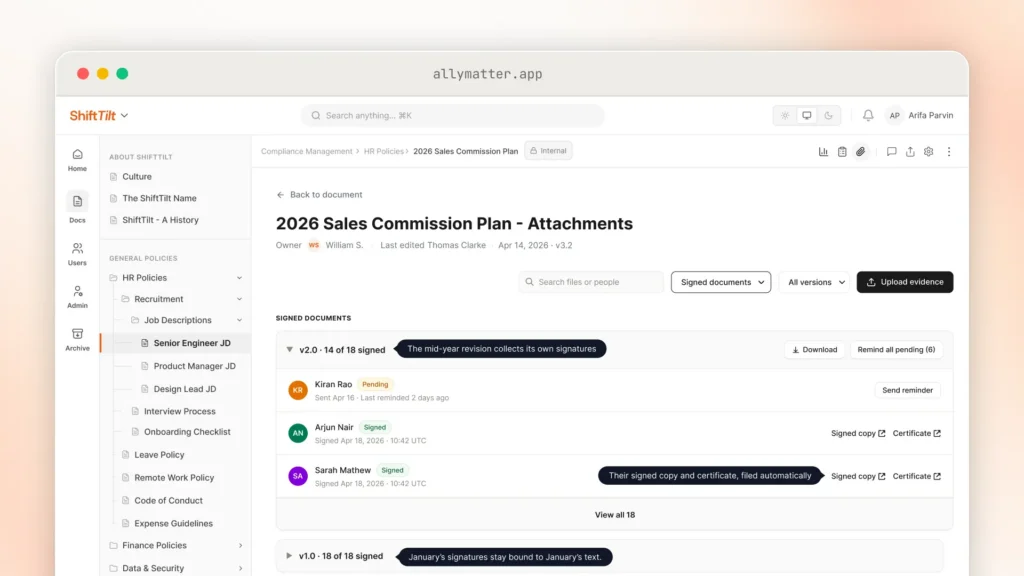
Task: Open the more options kebab menu
Action: tap(949, 152)
